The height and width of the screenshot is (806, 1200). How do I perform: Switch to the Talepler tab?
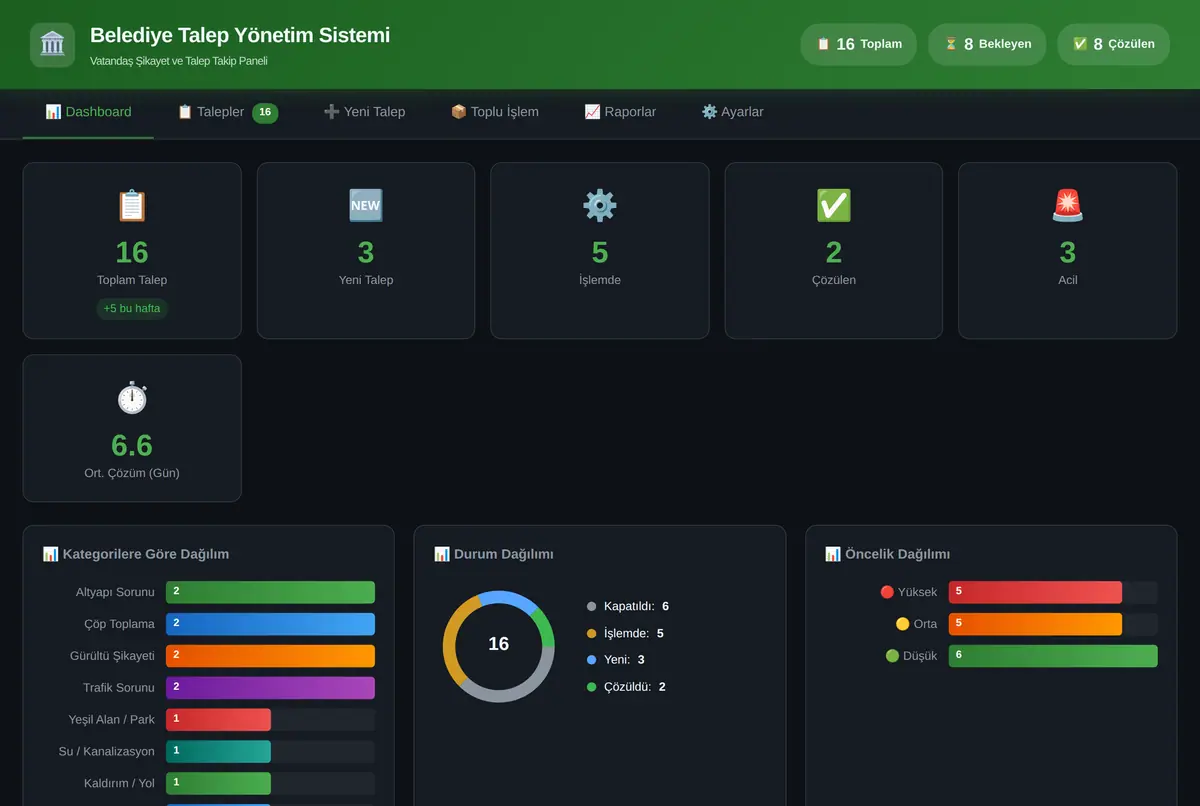tap(228, 112)
